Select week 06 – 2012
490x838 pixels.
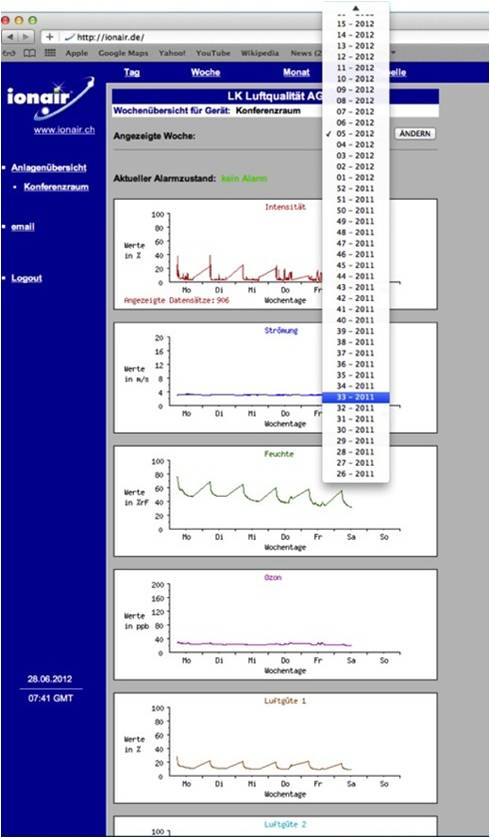point(356,122)
